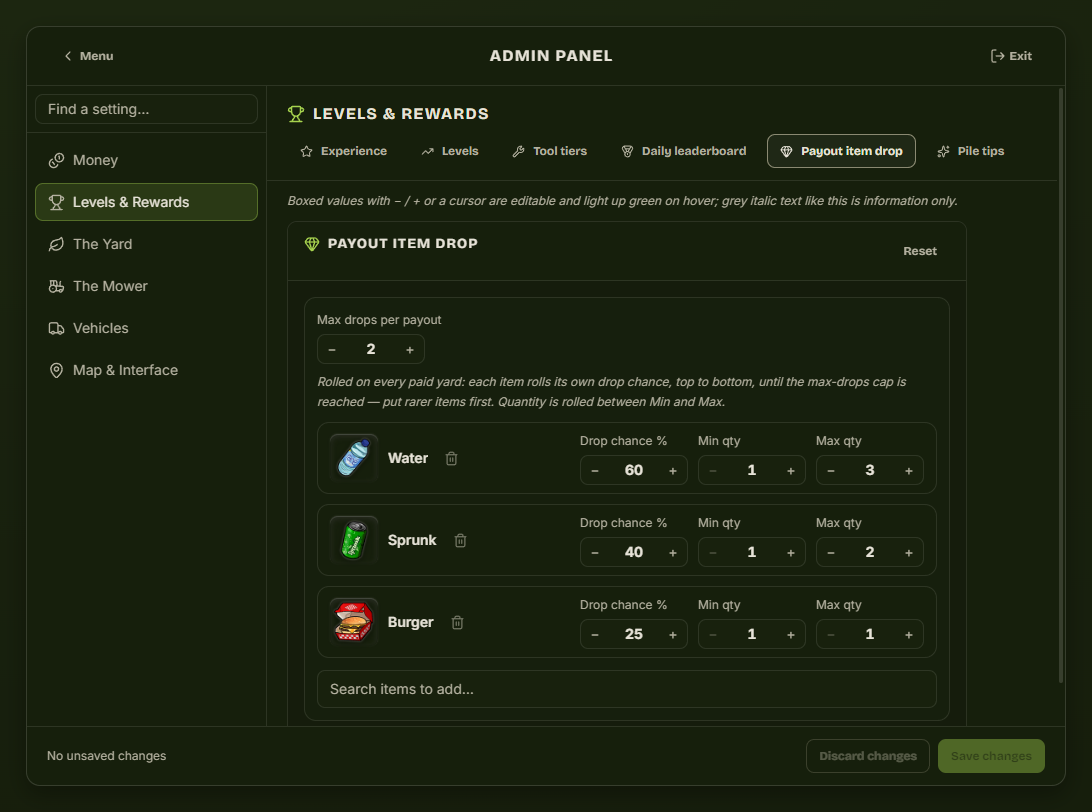Click Water drop chance value 60
The width and height of the screenshot is (1092, 812).
click(634, 471)
